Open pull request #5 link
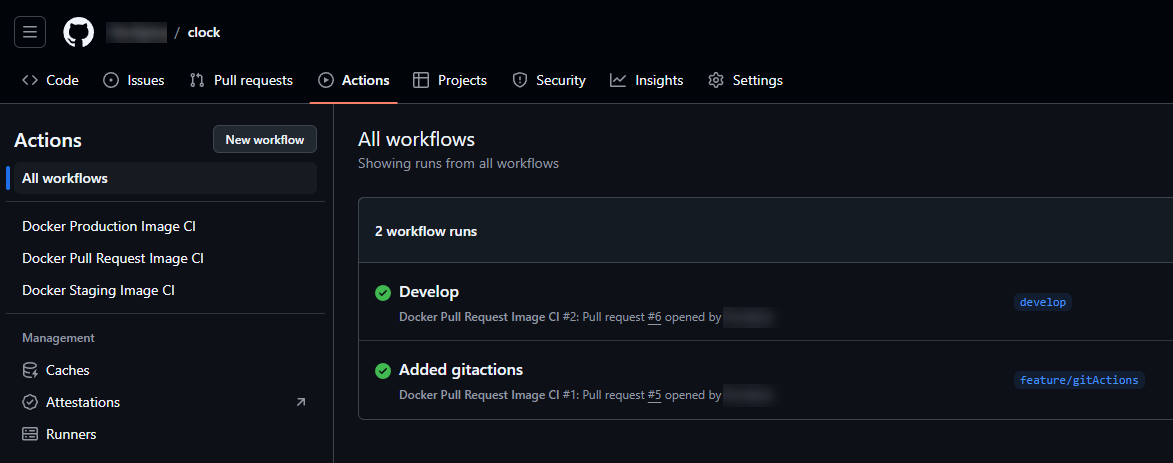The image size is (1173, 463). point(655,395)
